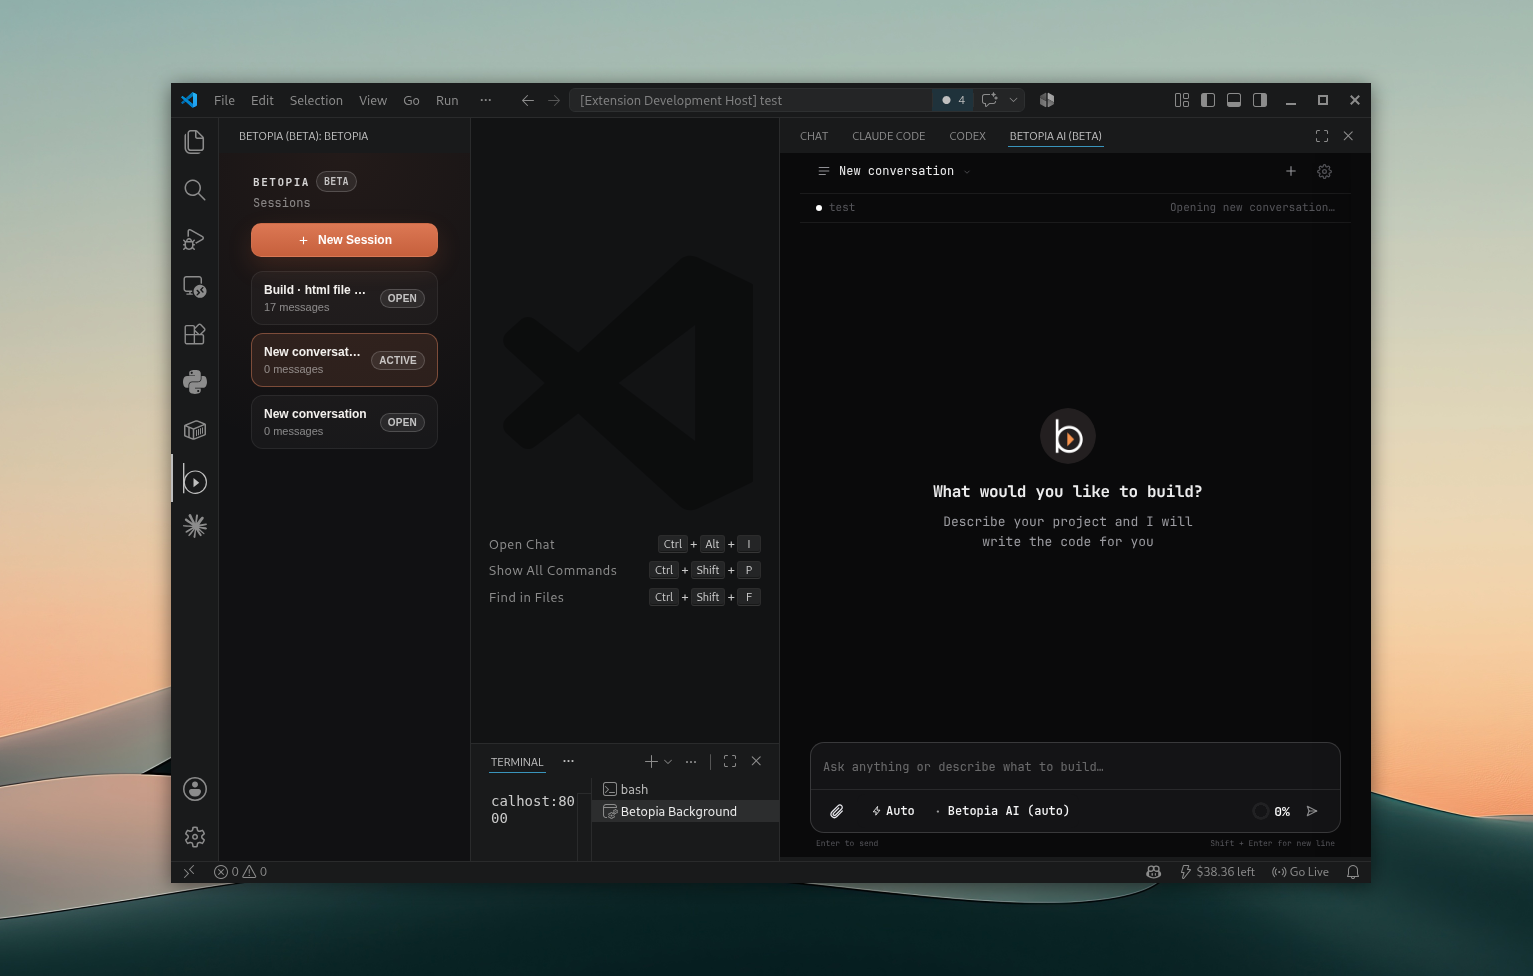Select the Betopia Background terminal
Screen dimensions: 1533x976
click(x=685, y=811)
